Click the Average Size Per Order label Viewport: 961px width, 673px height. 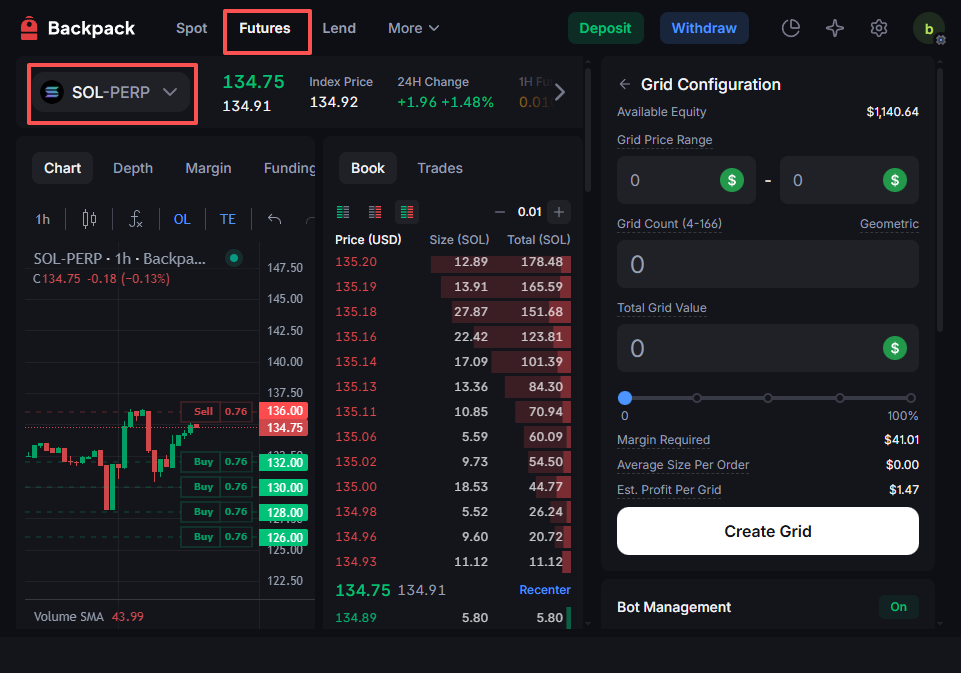click(683, 465)
